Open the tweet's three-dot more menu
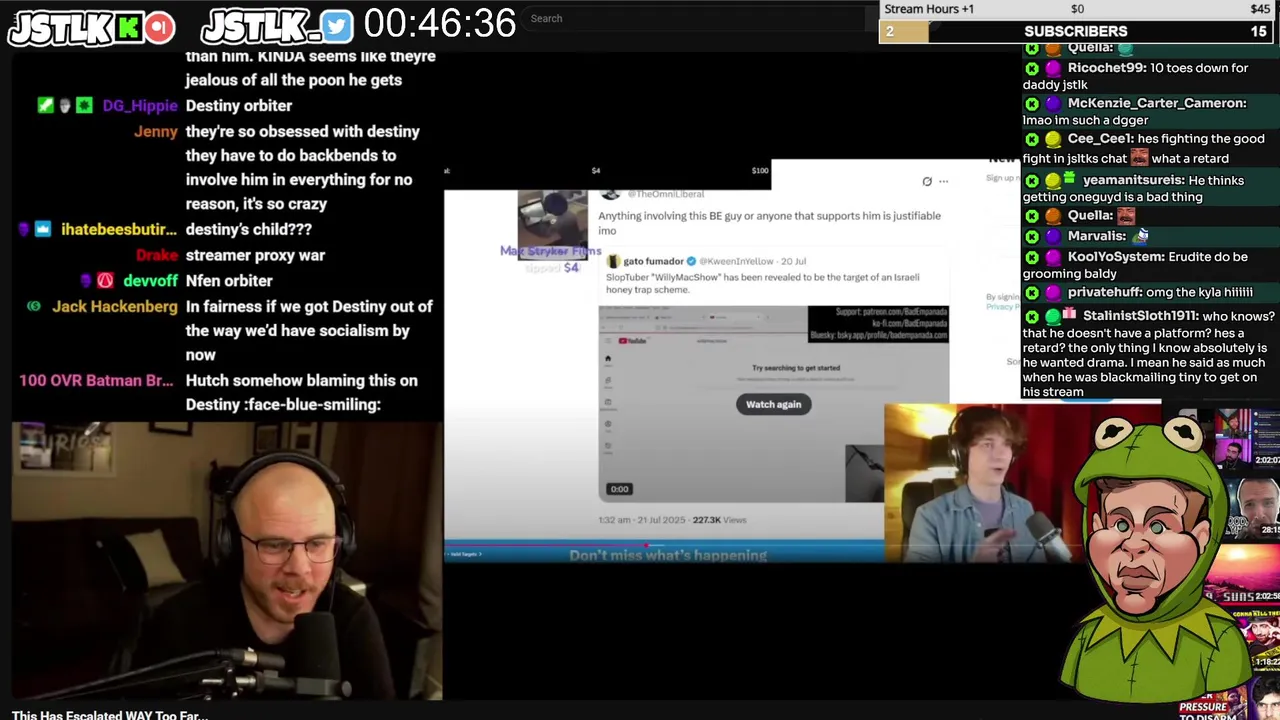Screen dimensions: 1280x720 pyautogui.click(x=943, y=182)
